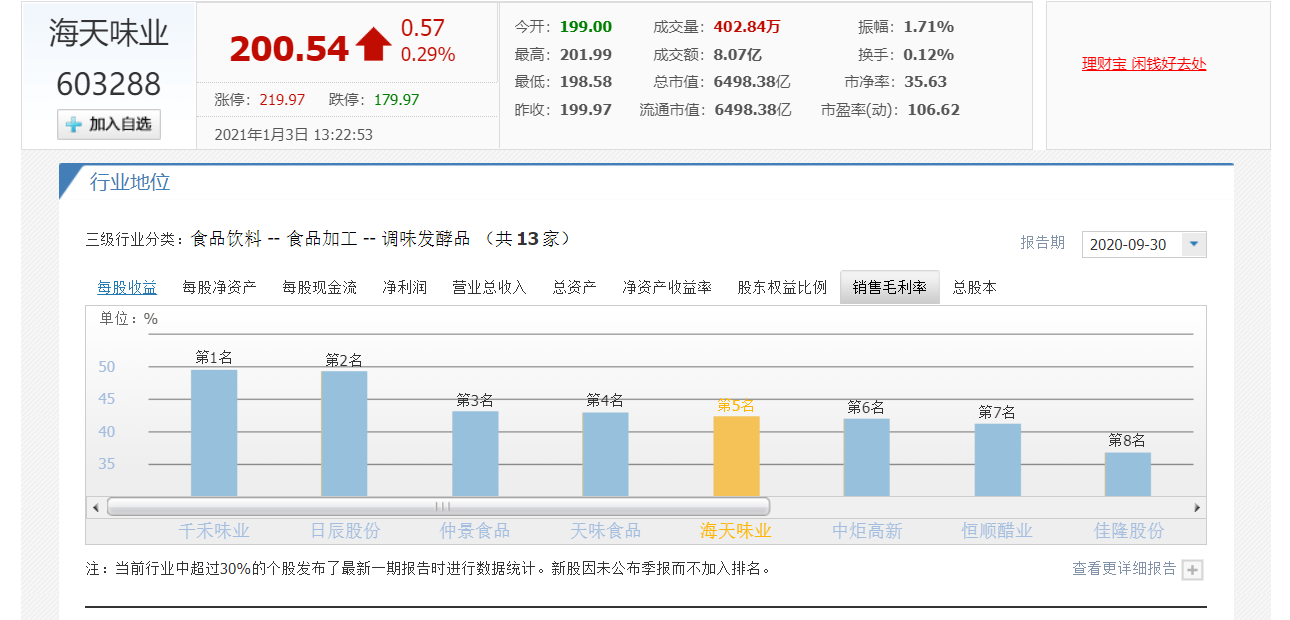Click the 第6名 bar for 中炬高新
Screen dimensions: 1290x620
click(x=866, y=457)
